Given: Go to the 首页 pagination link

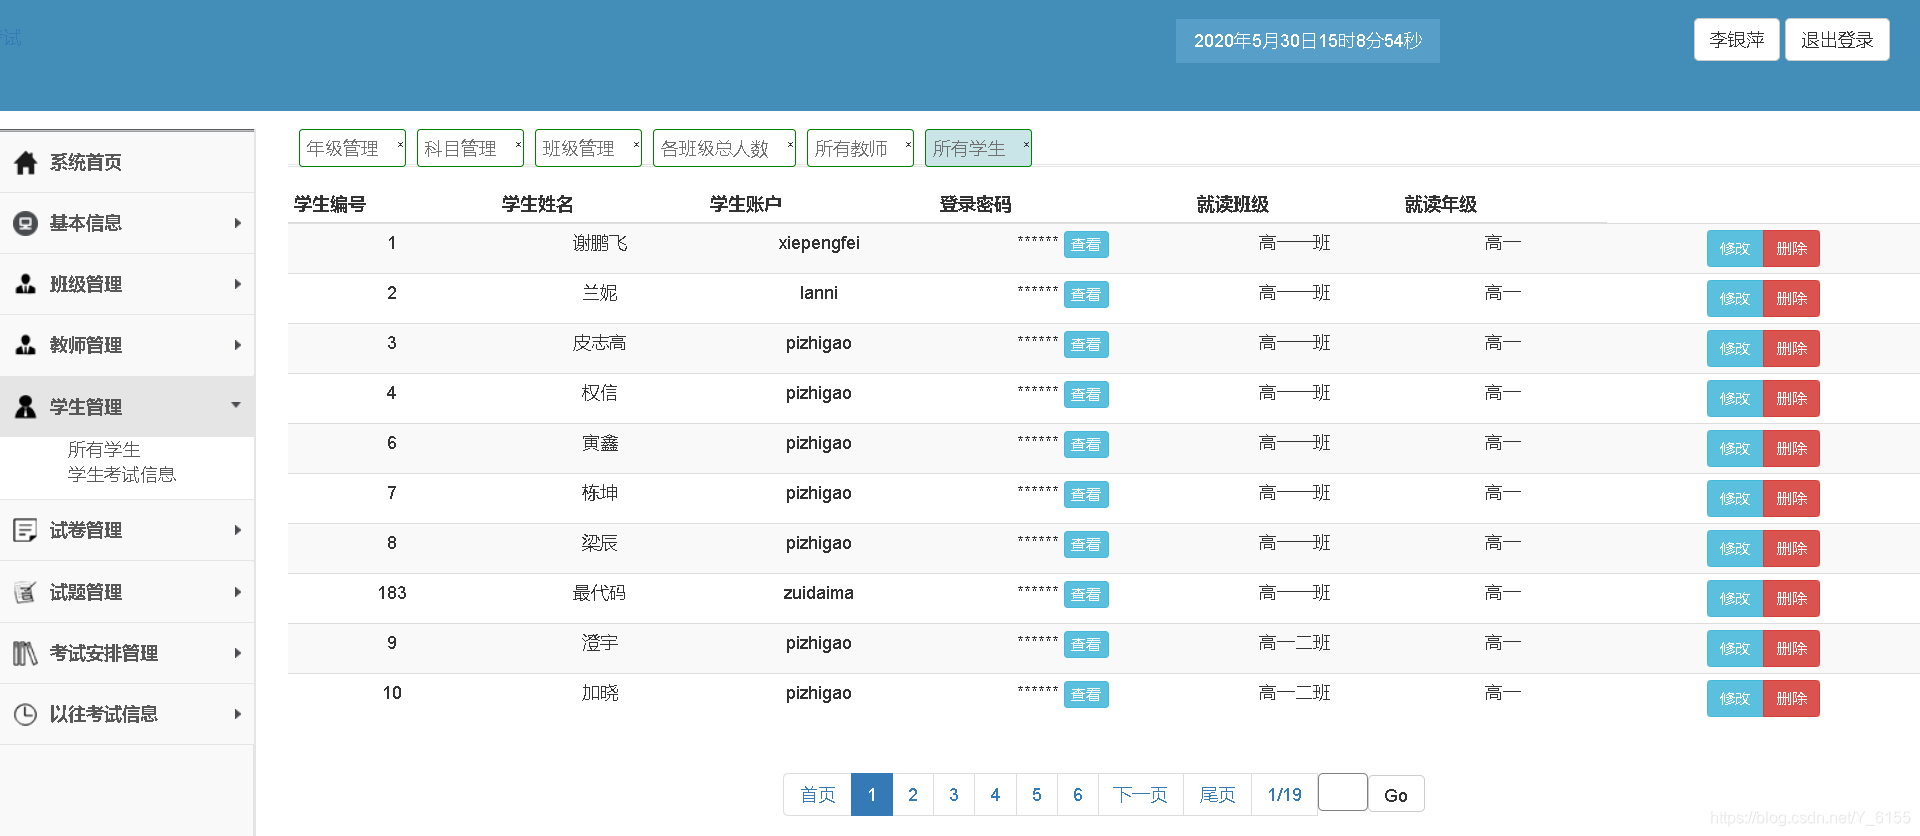Looking at the screenshot, I should [x=818, y=795].
